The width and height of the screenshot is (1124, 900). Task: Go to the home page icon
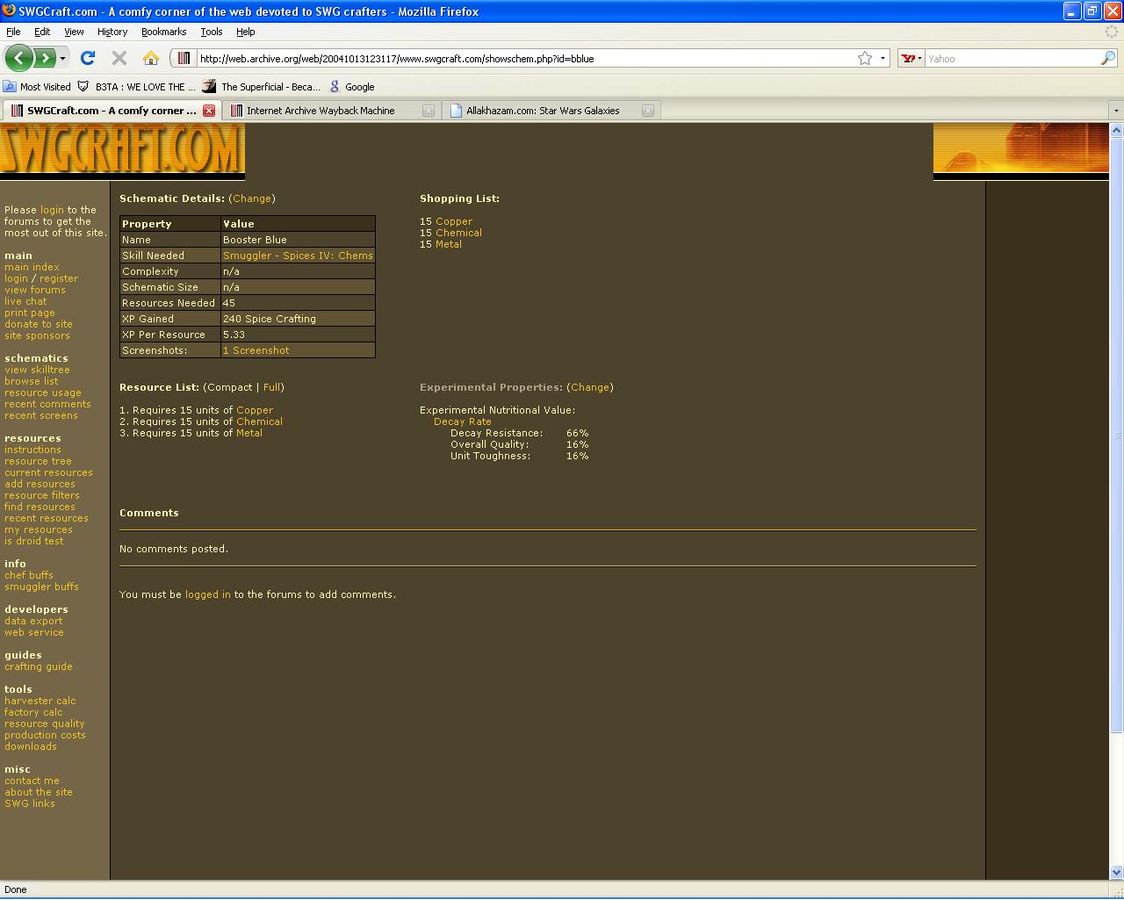[150, 58]
